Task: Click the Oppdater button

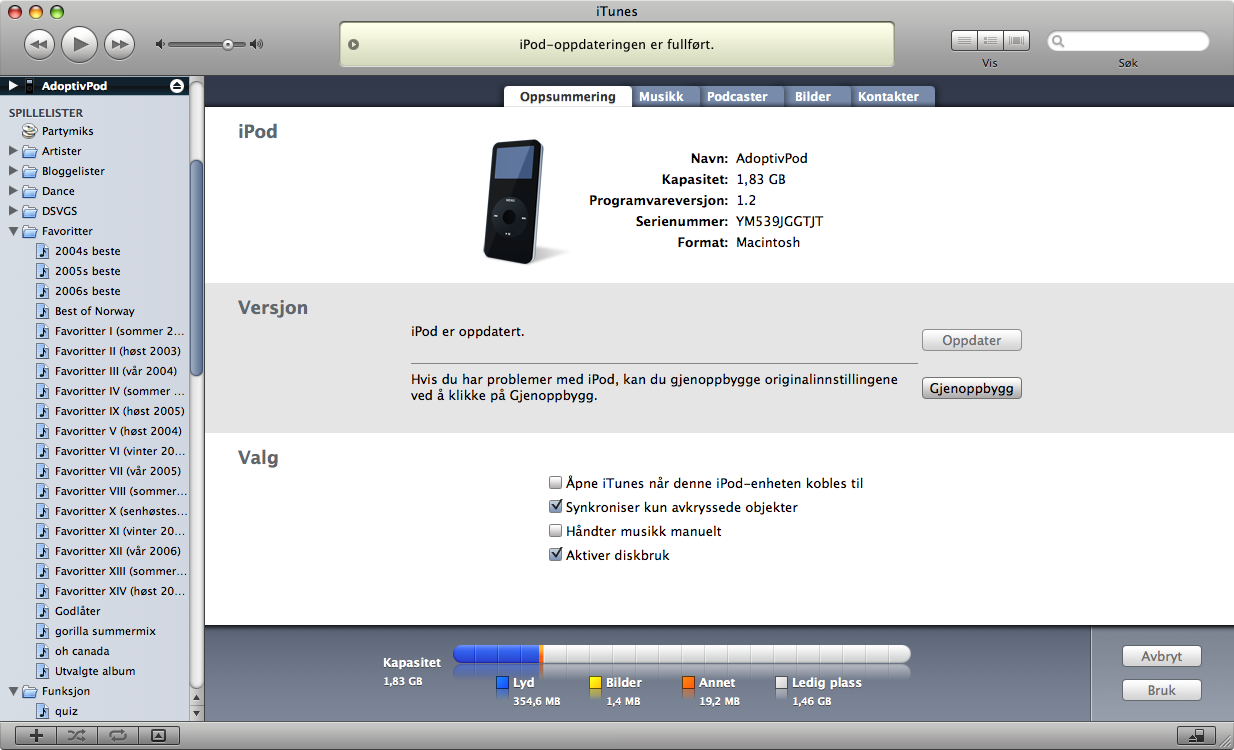Action: tap(972, 340)
